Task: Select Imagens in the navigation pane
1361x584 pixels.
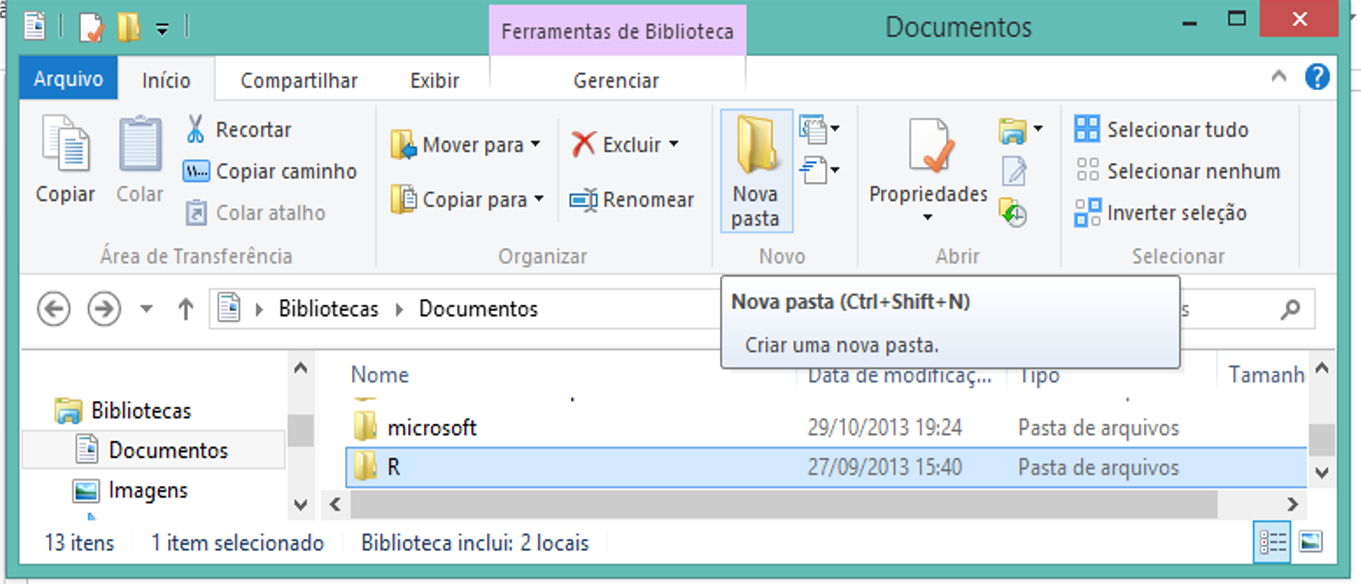Action: tap(147, 491)
